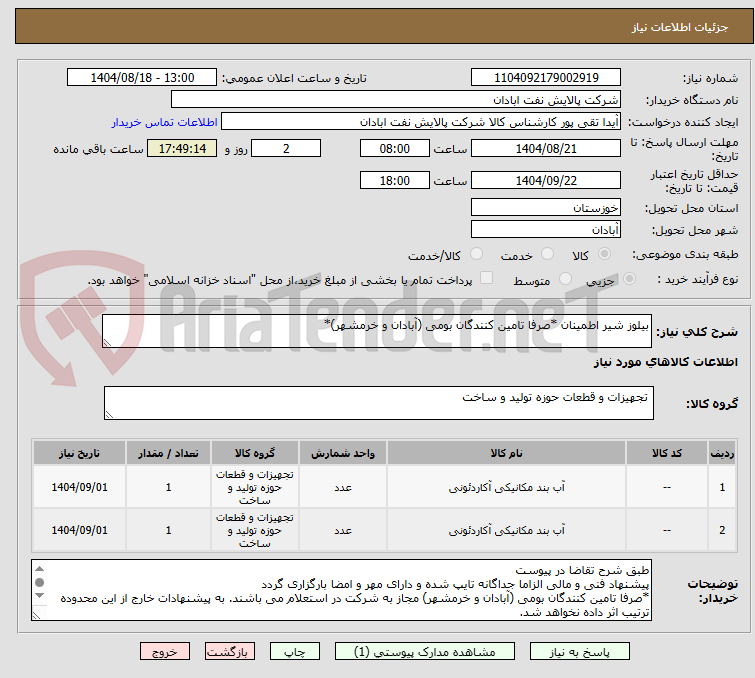Viewport: 755px width, 678px height.
Task: Click the شرح کلی نیاز description textarea
Action: 377,331
